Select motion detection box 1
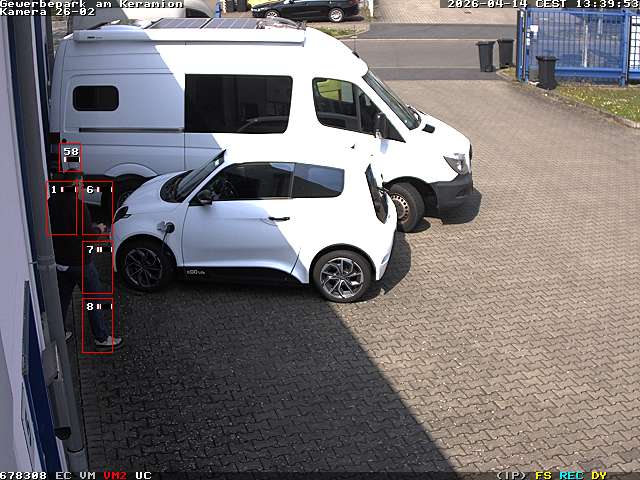The image size is (640, 480). click(x=61, y=209)
